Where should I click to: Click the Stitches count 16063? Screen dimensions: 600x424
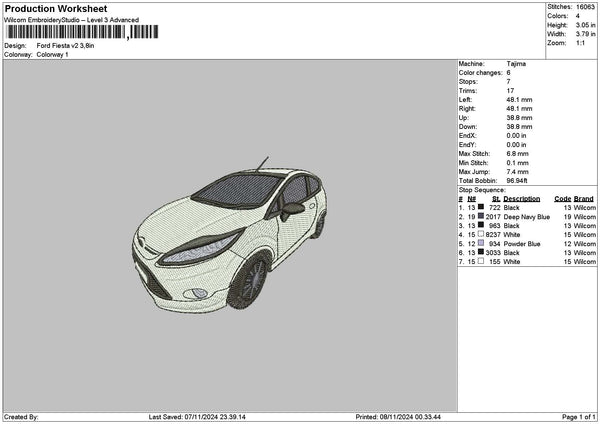click(x=585, y=6)
